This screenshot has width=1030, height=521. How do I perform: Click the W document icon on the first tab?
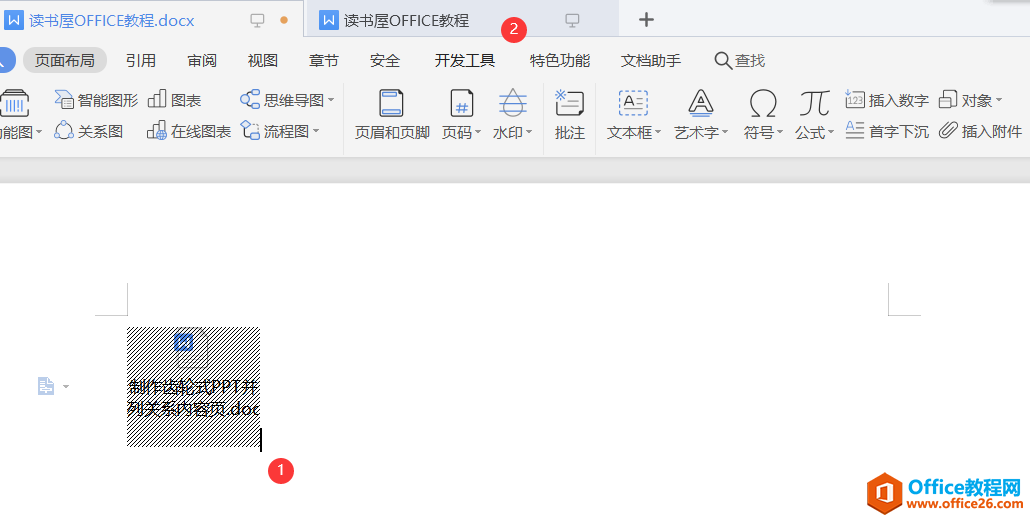pyautogui.click(x=14, y=20)
